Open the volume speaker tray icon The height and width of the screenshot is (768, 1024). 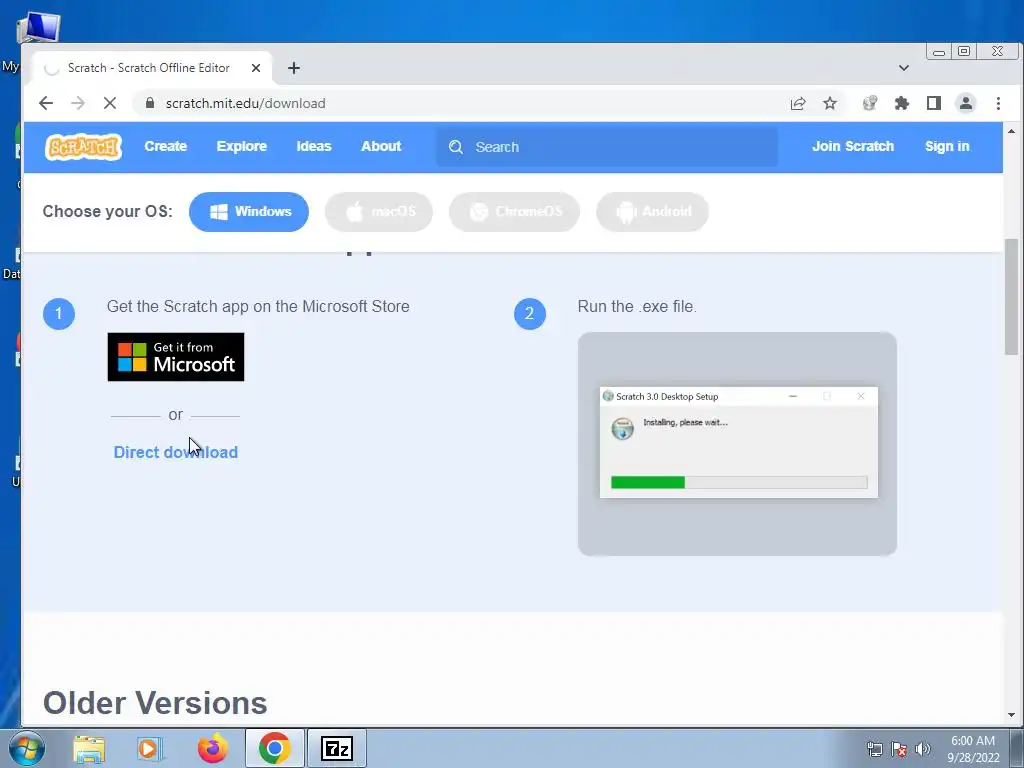(x=923, y=749)
